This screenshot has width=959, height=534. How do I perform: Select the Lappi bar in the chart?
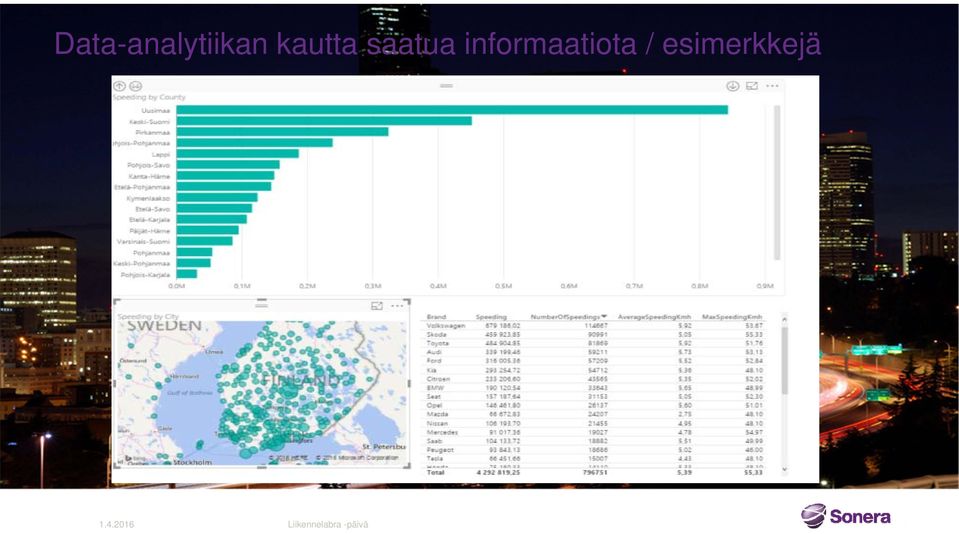point(238,154)
